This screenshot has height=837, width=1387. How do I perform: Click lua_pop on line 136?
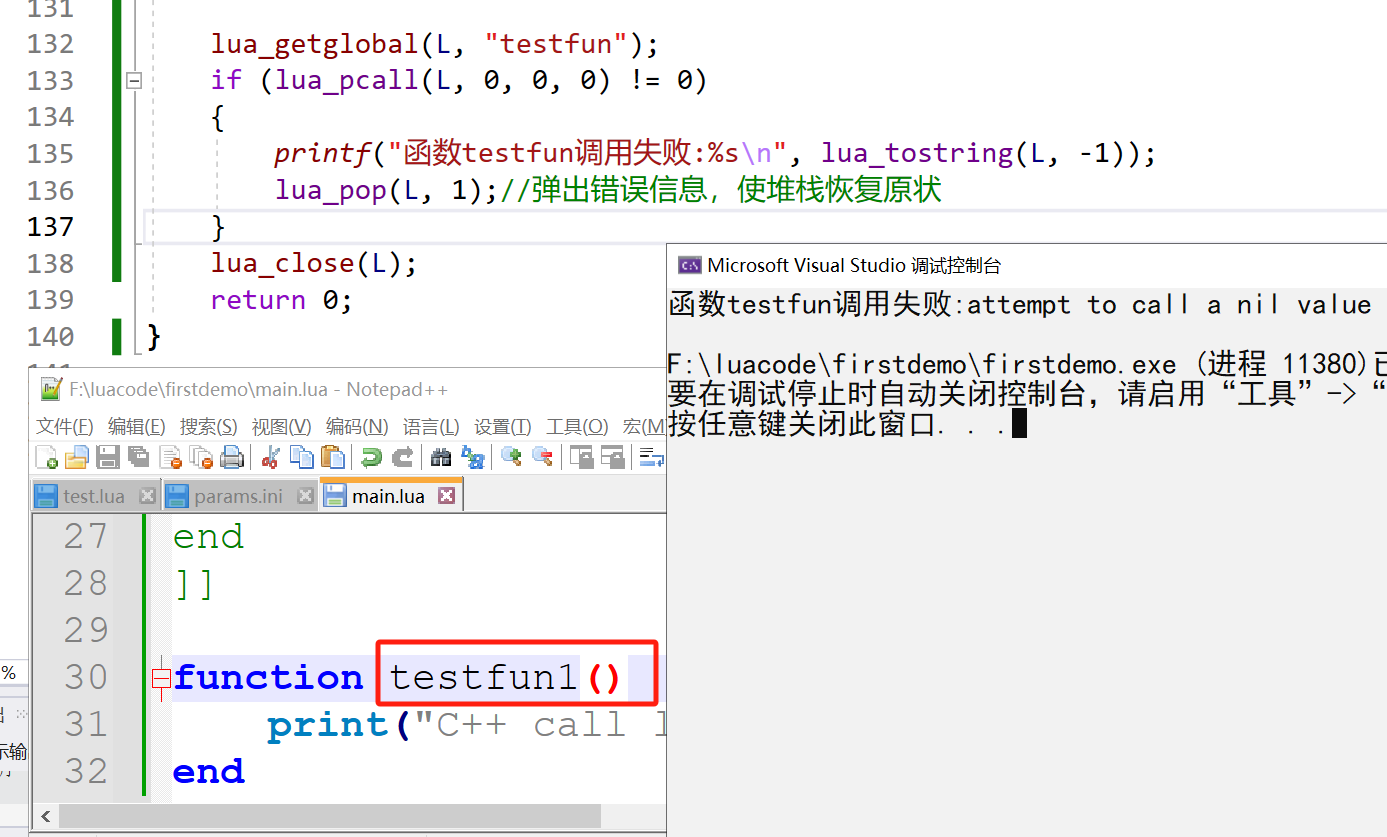click(331, 190)
